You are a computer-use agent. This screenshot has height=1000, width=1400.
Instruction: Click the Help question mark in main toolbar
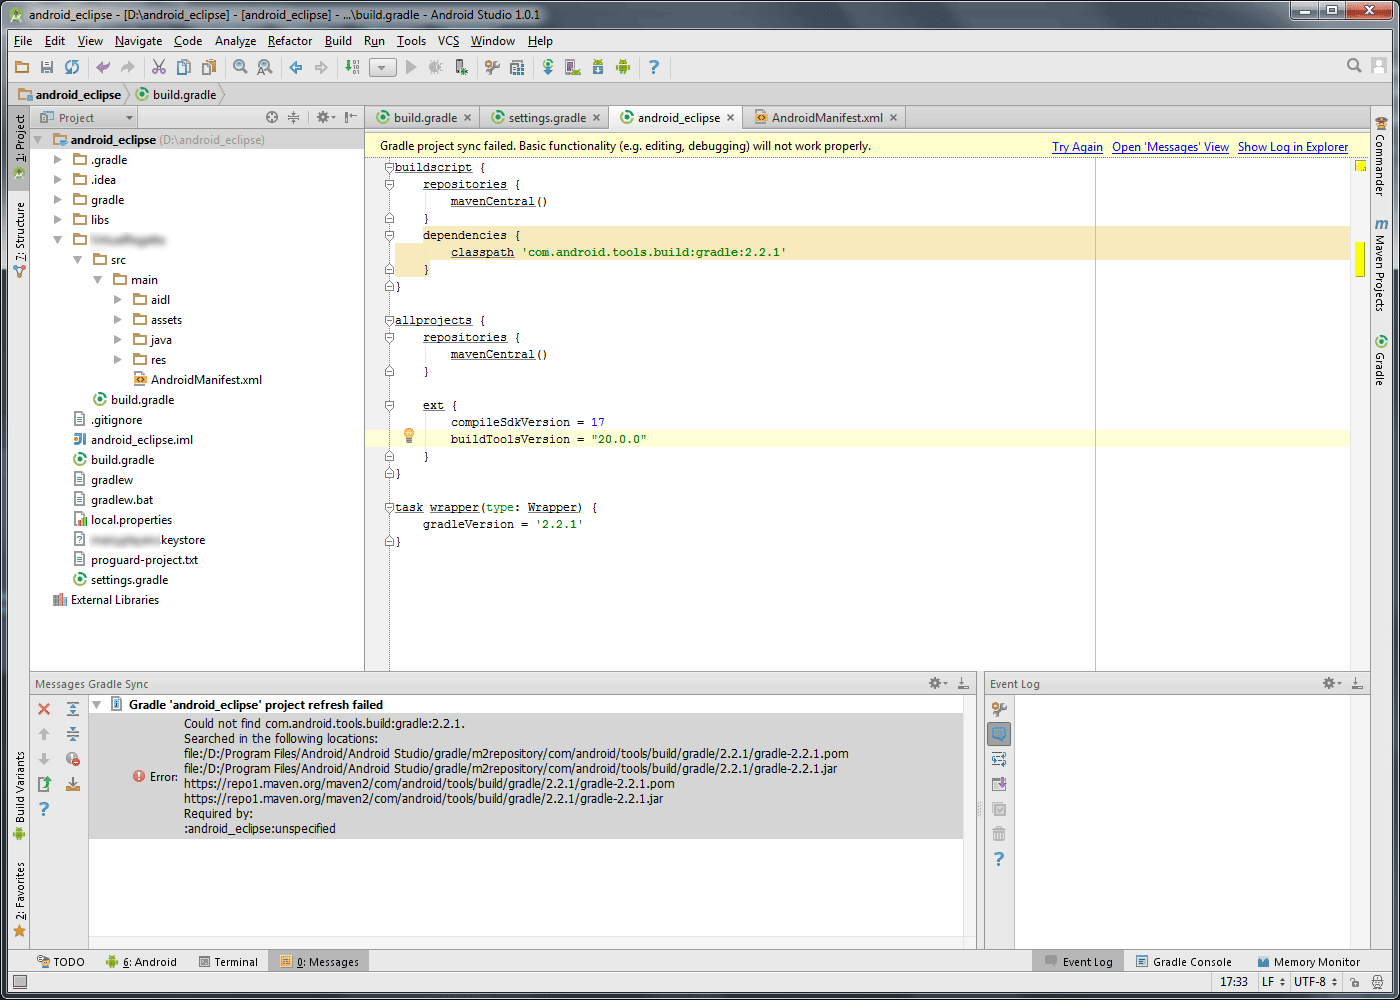point(654,67)
